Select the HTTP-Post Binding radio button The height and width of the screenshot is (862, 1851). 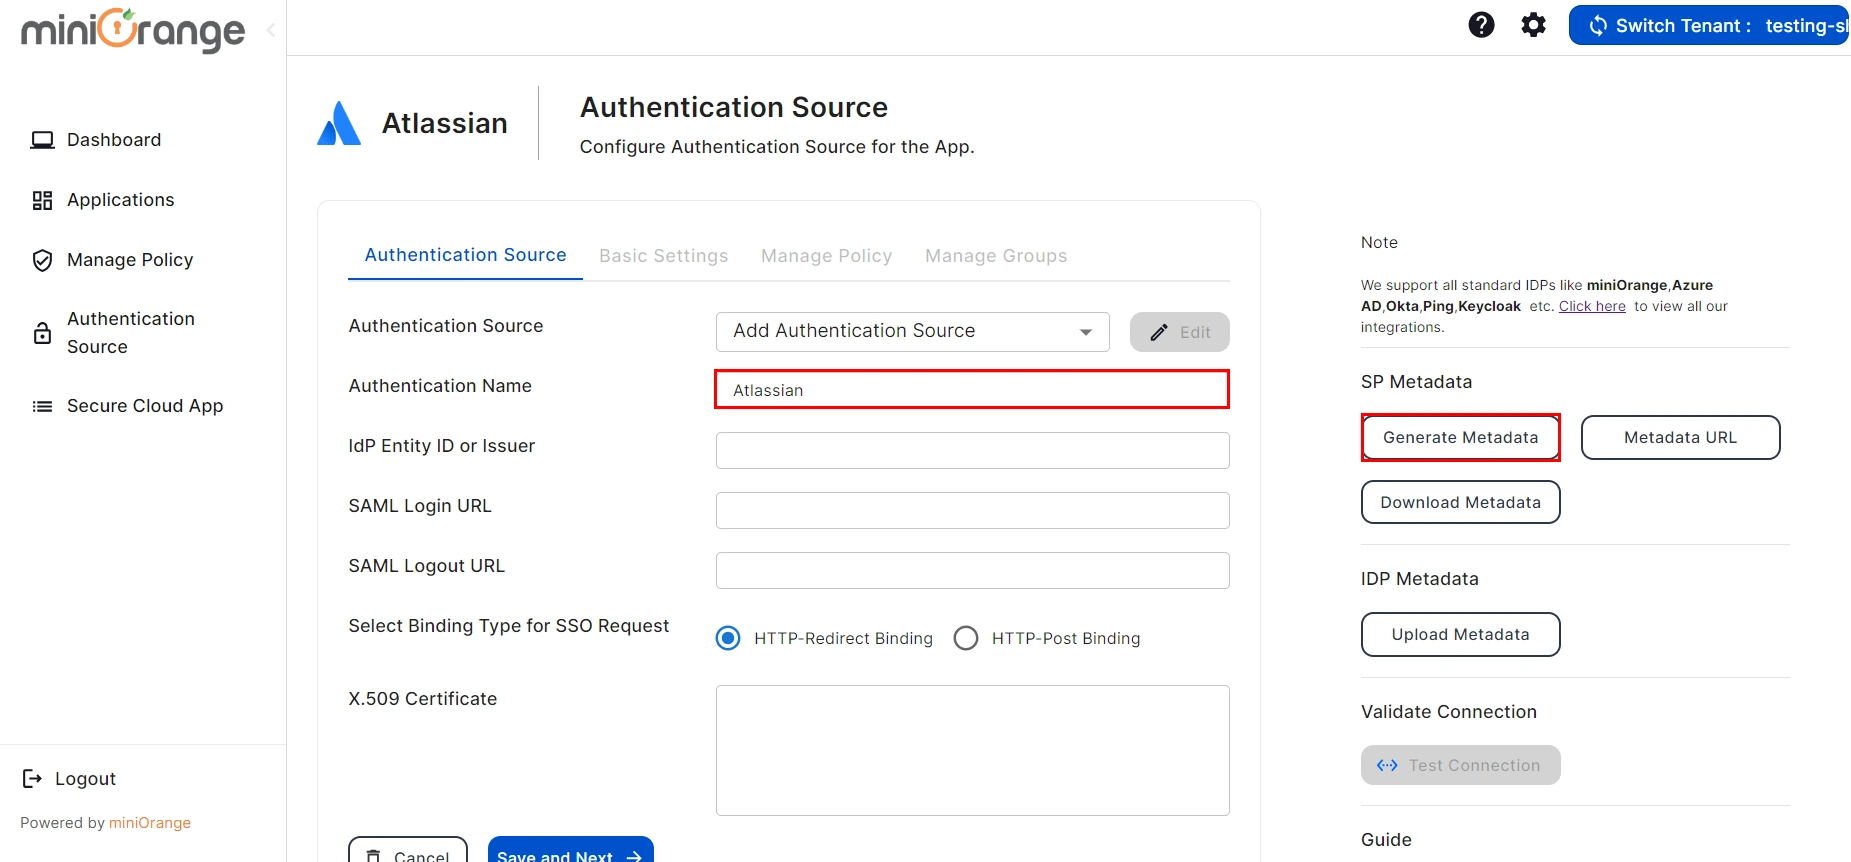(966, 638)
